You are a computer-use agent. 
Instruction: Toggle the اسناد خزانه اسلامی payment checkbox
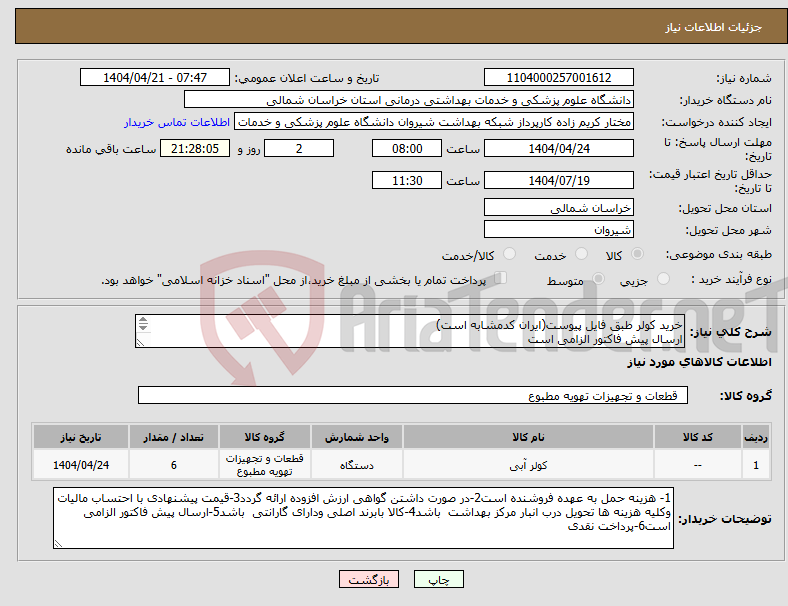coord(501,277)
